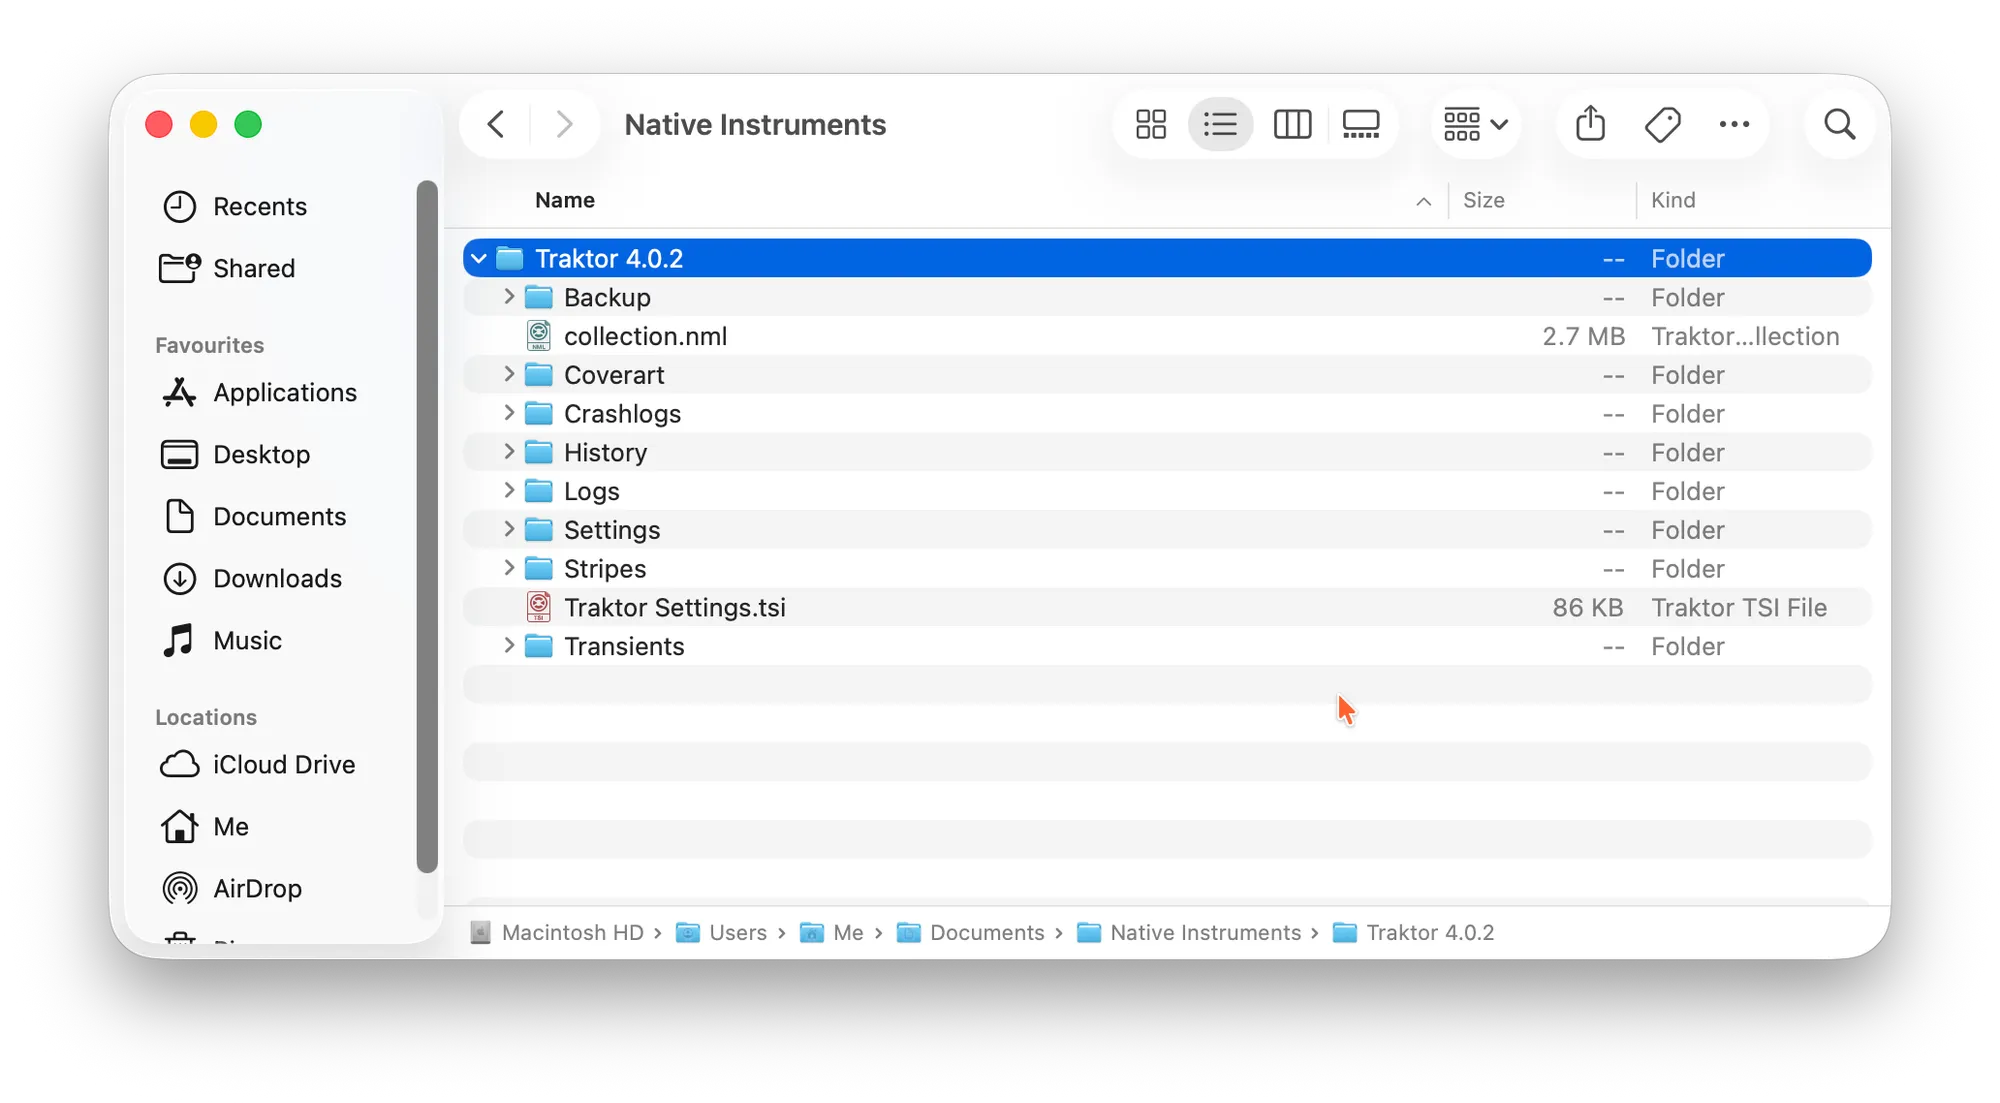The width and height of the screenshot is (2000, 1103).
Task: Click the Share toolbar icon
Action: 1590,125
